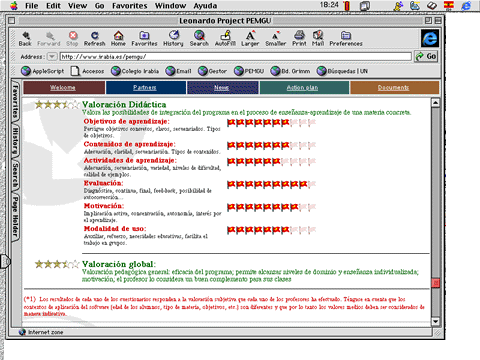The width and height of the screenshot is (480, 360).
Task: Increase text size with Larger icon
Action: click(250, 39)
